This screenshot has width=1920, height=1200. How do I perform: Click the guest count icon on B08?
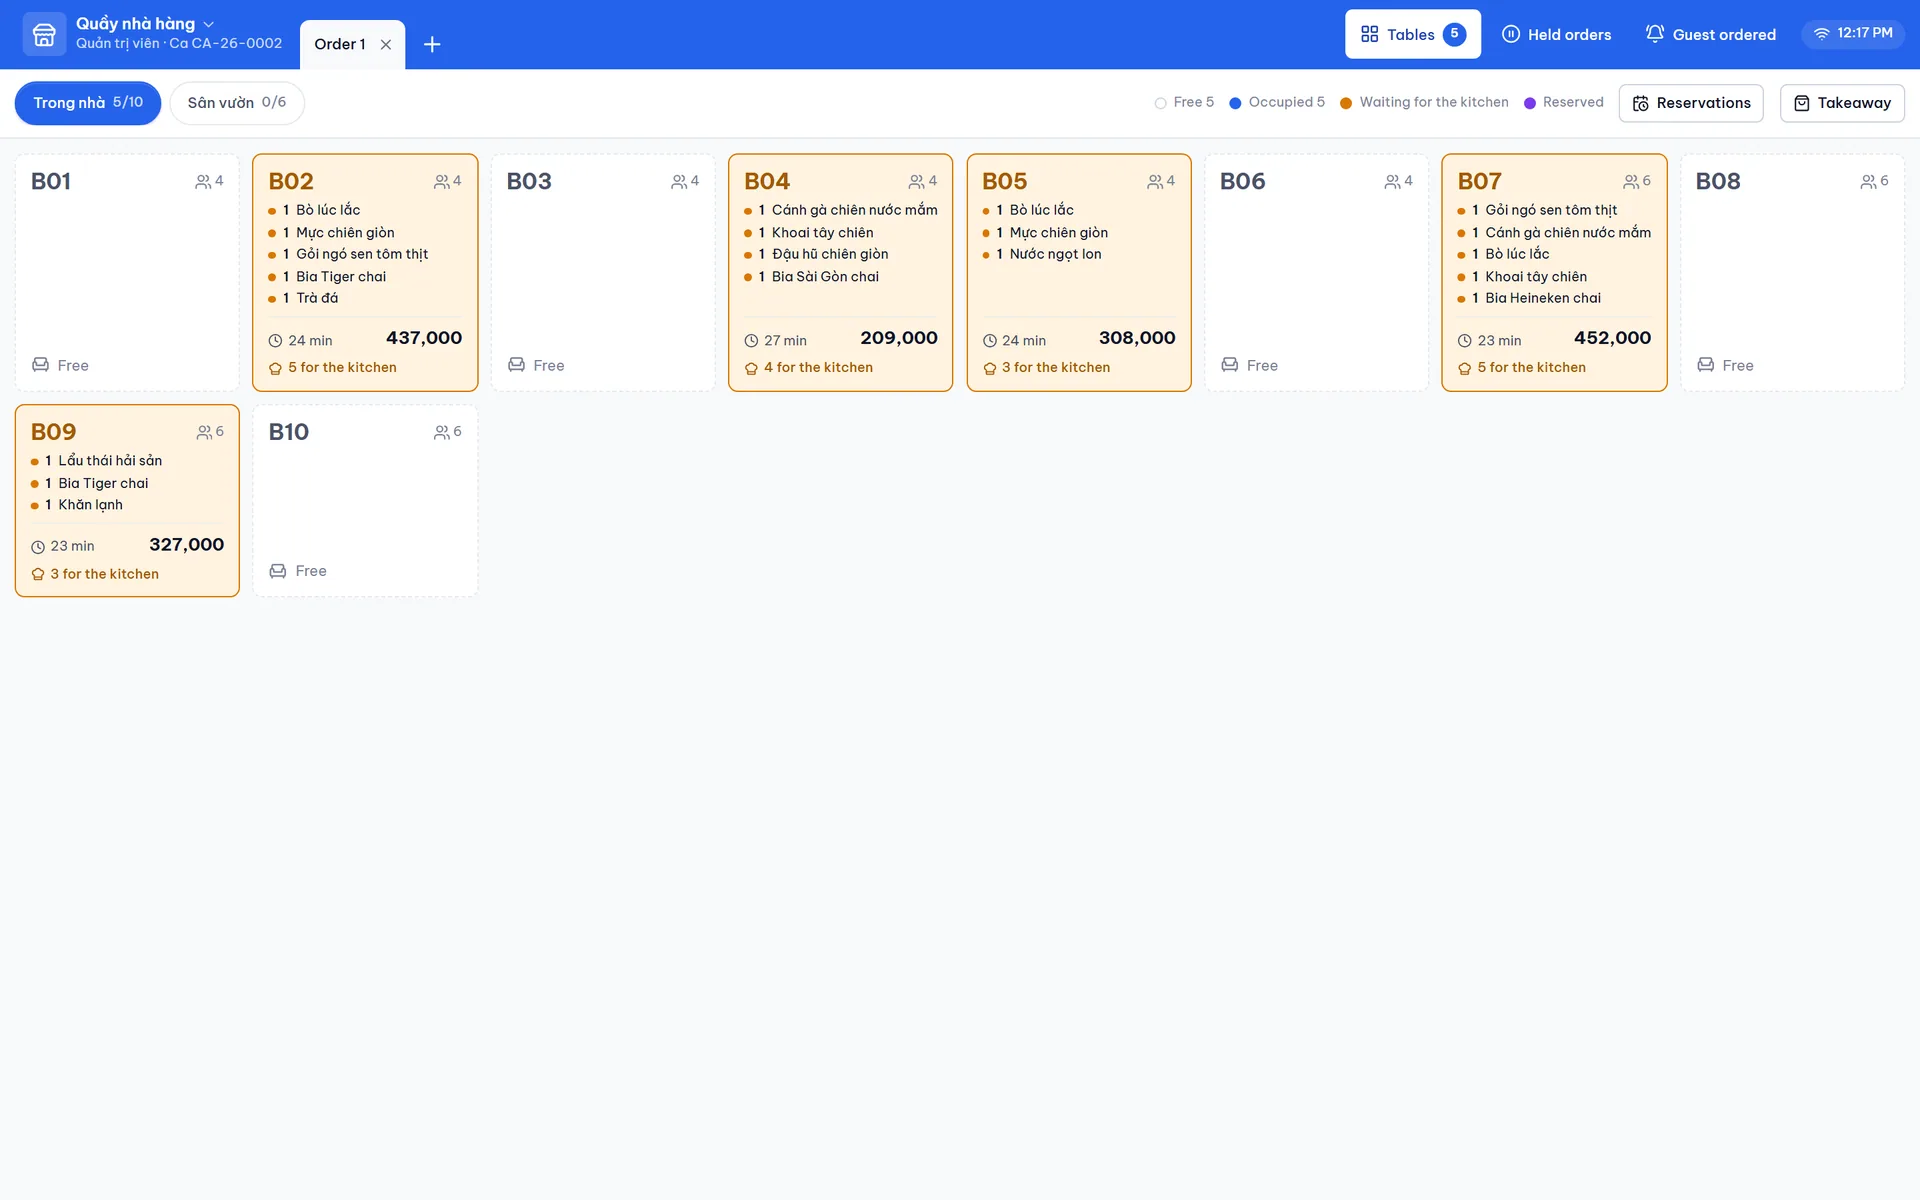(x=1868, y=182)
